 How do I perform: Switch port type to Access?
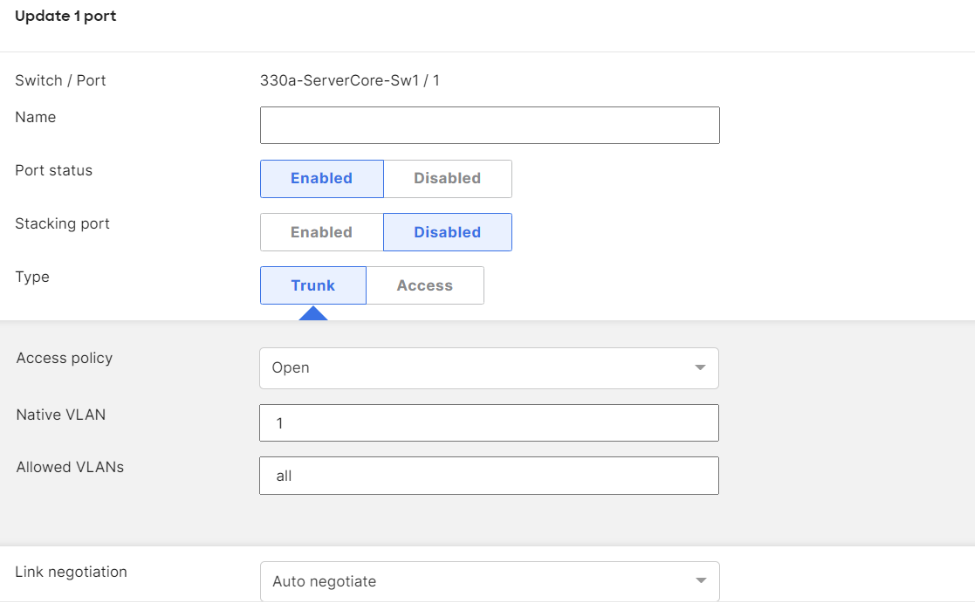pyautogui.click(x=425, y=285)
